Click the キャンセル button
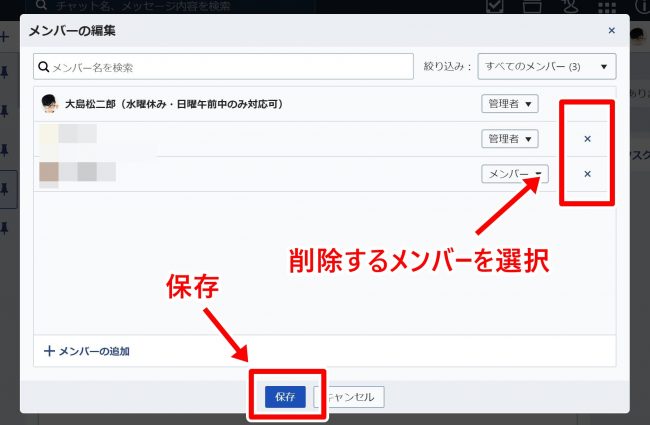The height and width of the screenshot is (425, 650). 349,397
